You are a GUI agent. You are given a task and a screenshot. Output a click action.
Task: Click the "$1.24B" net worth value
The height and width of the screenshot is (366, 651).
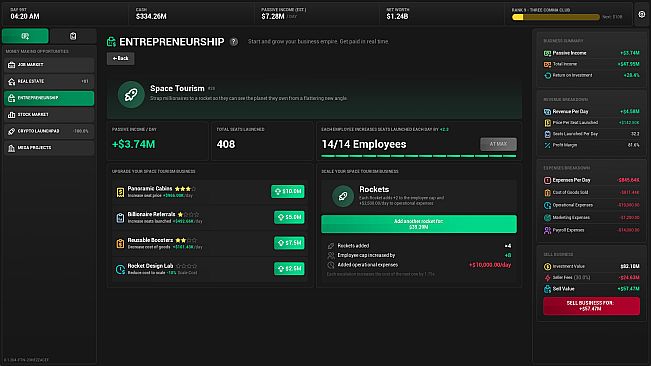397,16
